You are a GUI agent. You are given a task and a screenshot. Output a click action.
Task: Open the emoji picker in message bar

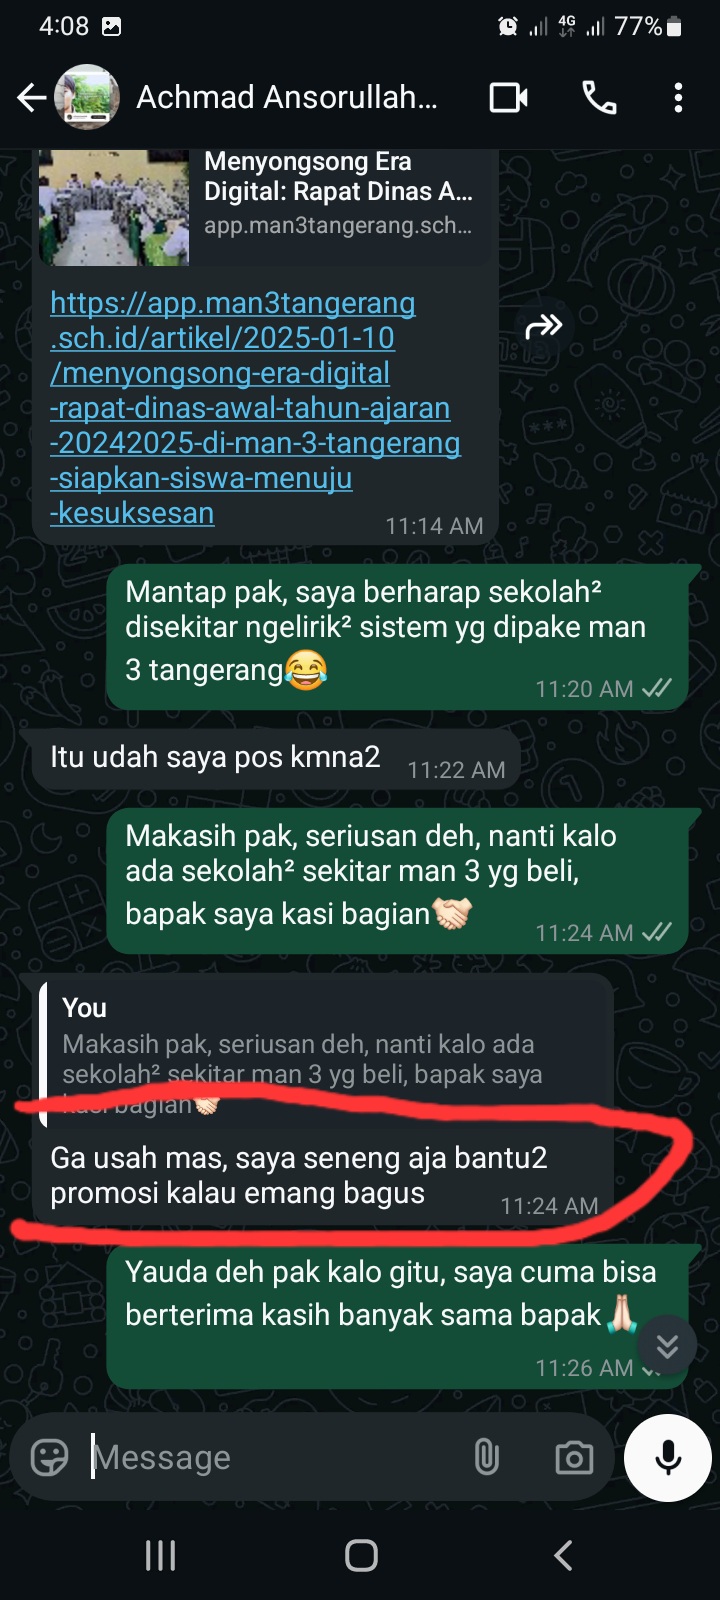pos(49,1457)
